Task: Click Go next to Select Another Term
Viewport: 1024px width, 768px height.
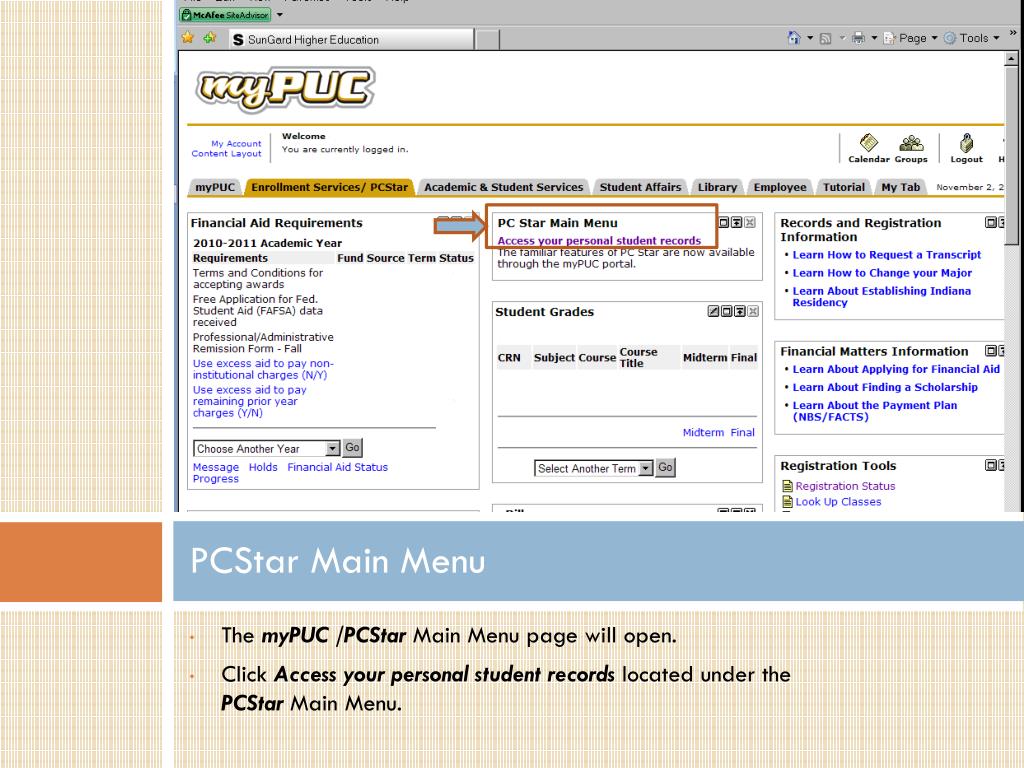Action: point(665,468)
